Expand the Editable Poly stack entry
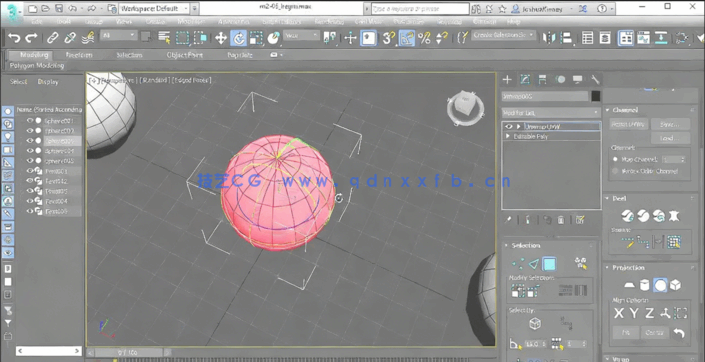The height and width of the screenshot is (362, 705). tap(509, 136)
